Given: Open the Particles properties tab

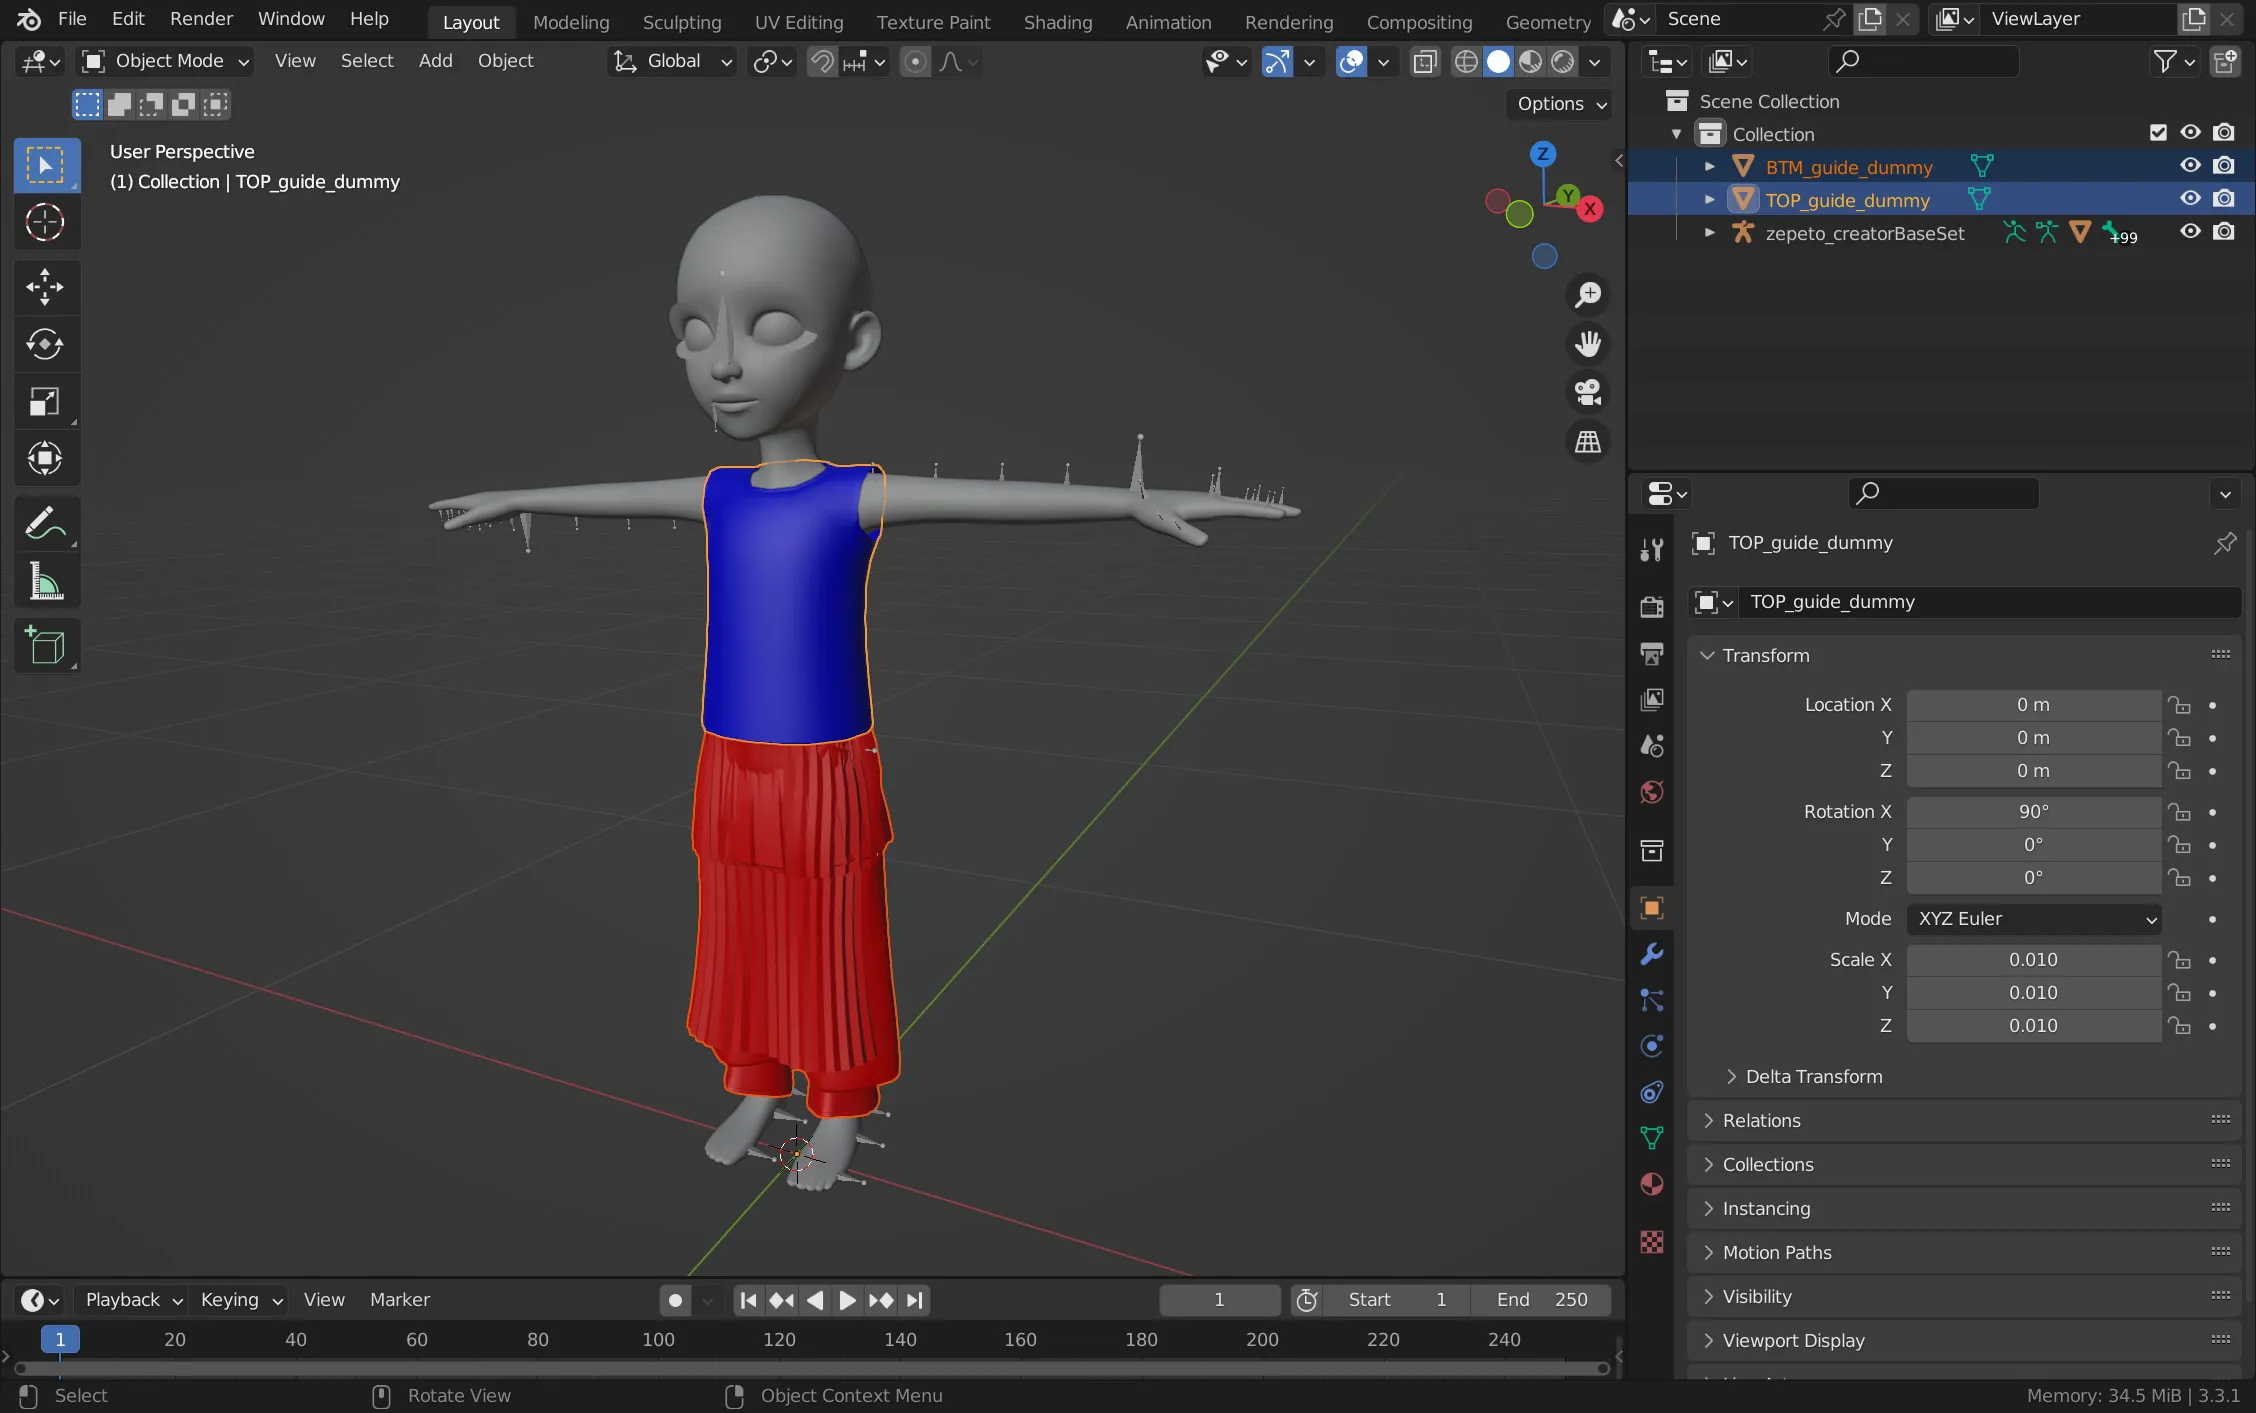Looking at the screenshot, I should point(1652,1000).
